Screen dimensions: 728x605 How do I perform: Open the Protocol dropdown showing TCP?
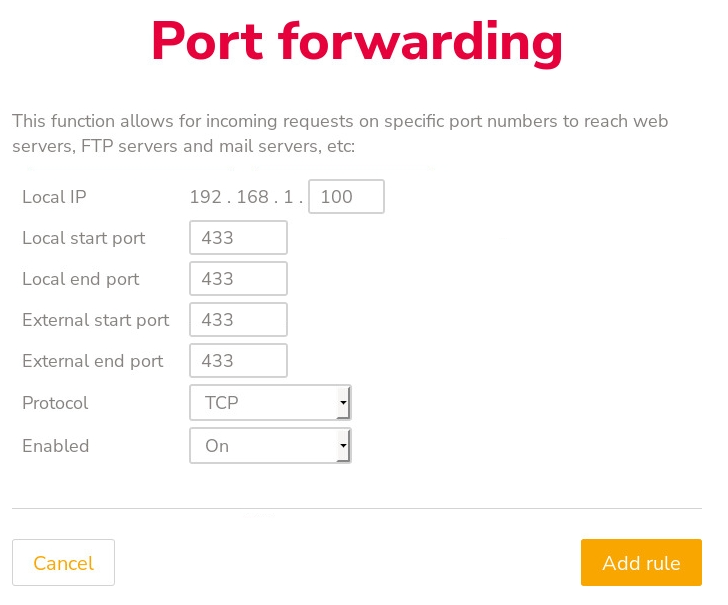point(264,403)
